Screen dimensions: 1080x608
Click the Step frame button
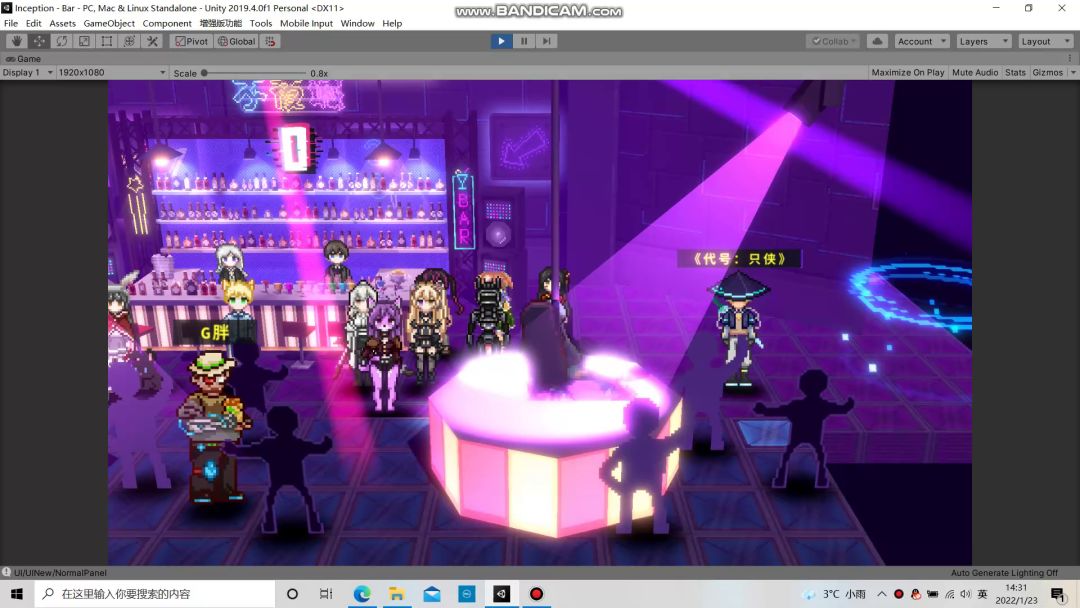click(546, 41)
